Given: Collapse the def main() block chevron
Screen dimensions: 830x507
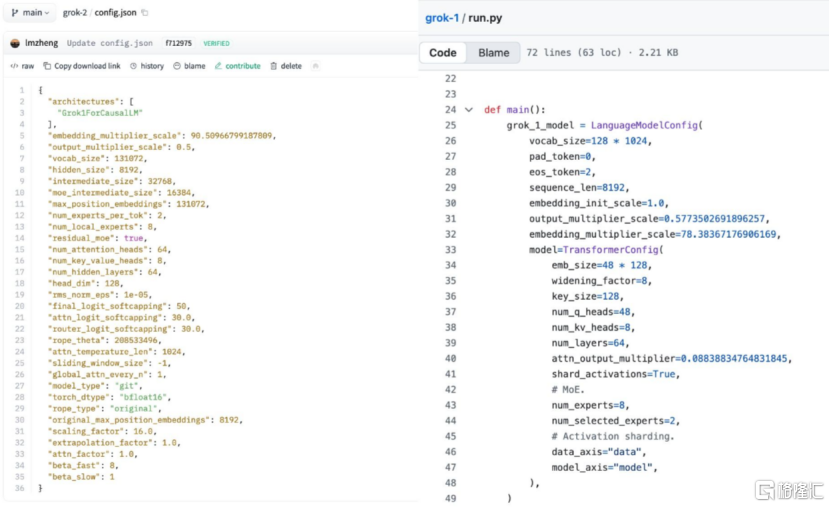Looking at the screenshot, I should tap(468, 110).
